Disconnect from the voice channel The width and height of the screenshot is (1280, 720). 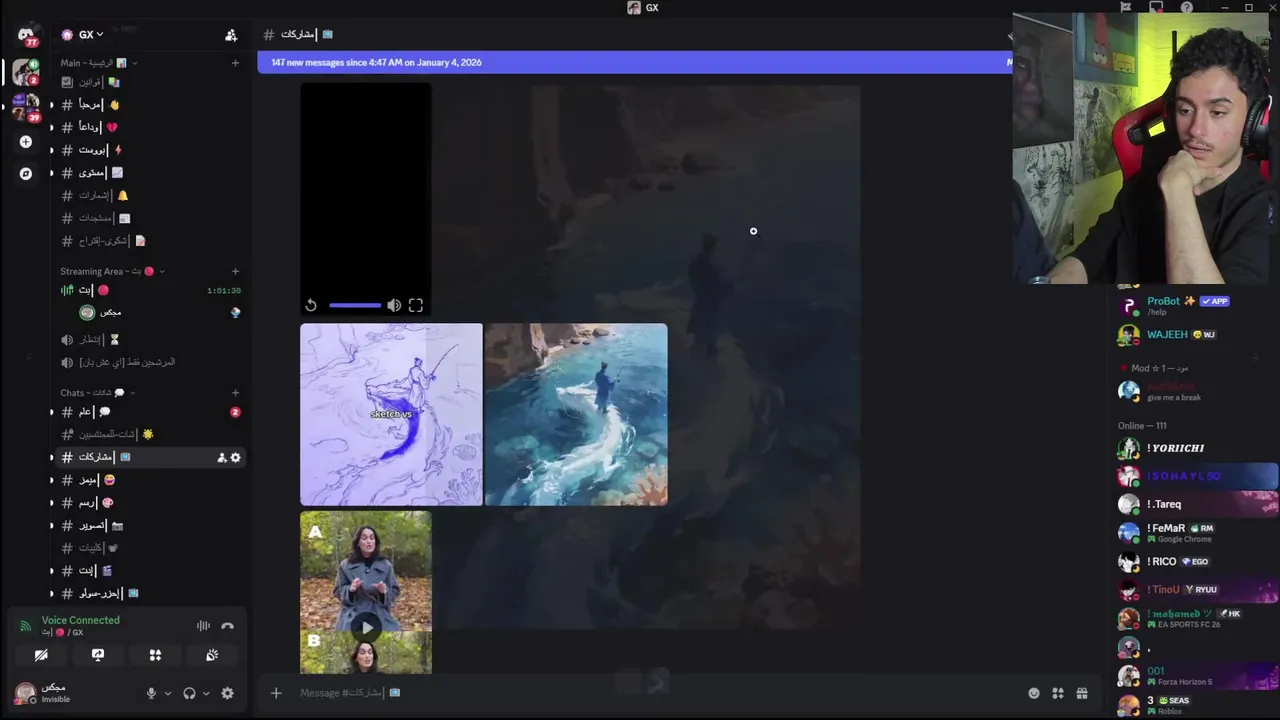click(x=227, y=626)
